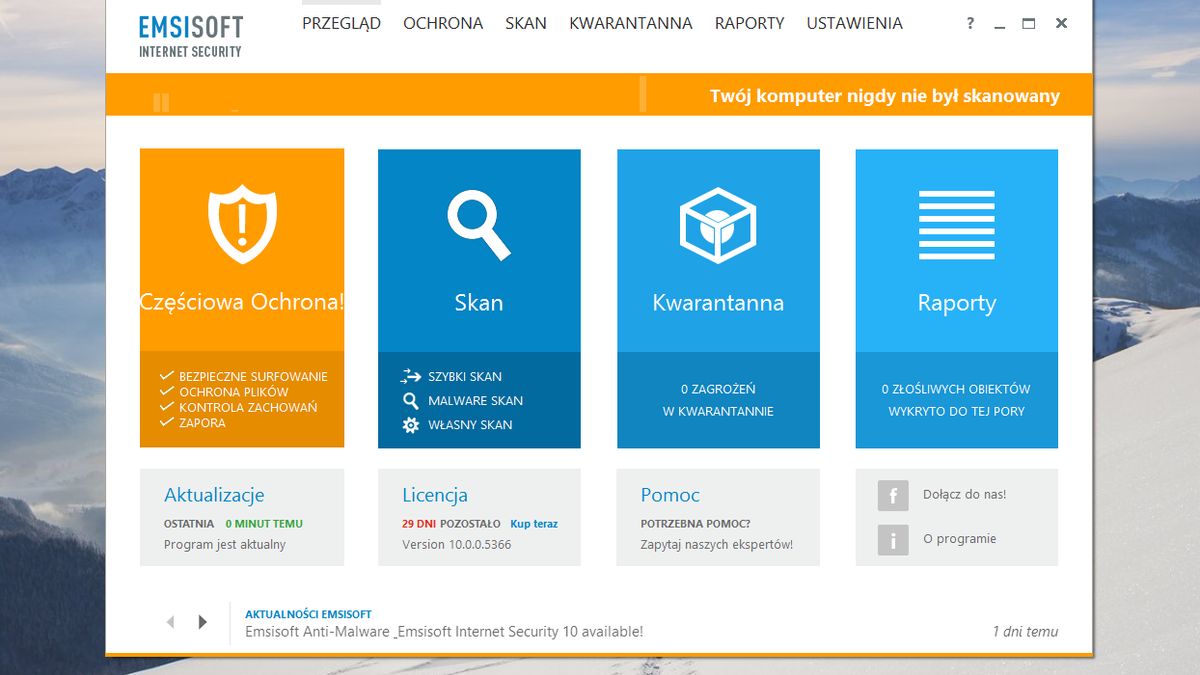Click the Aktualności Emsisoft label
1200x675 pixels.
[x=308, y=614]
